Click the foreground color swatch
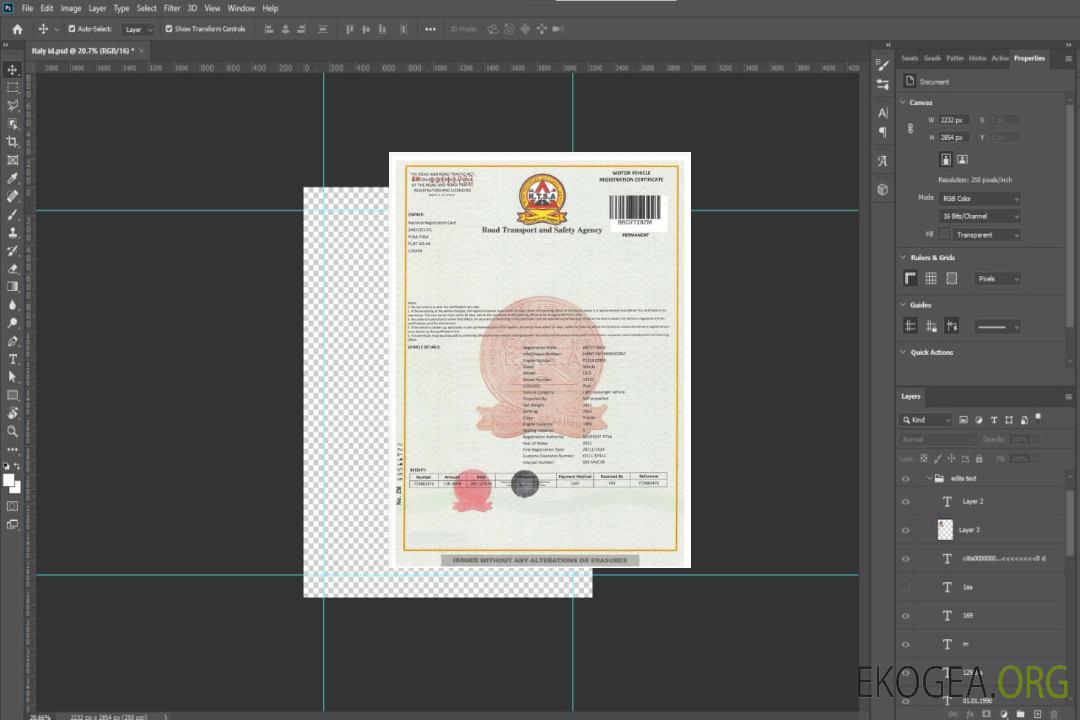Image resolution: width=1080 pixels, height=720 pixels. click(9, 480)
